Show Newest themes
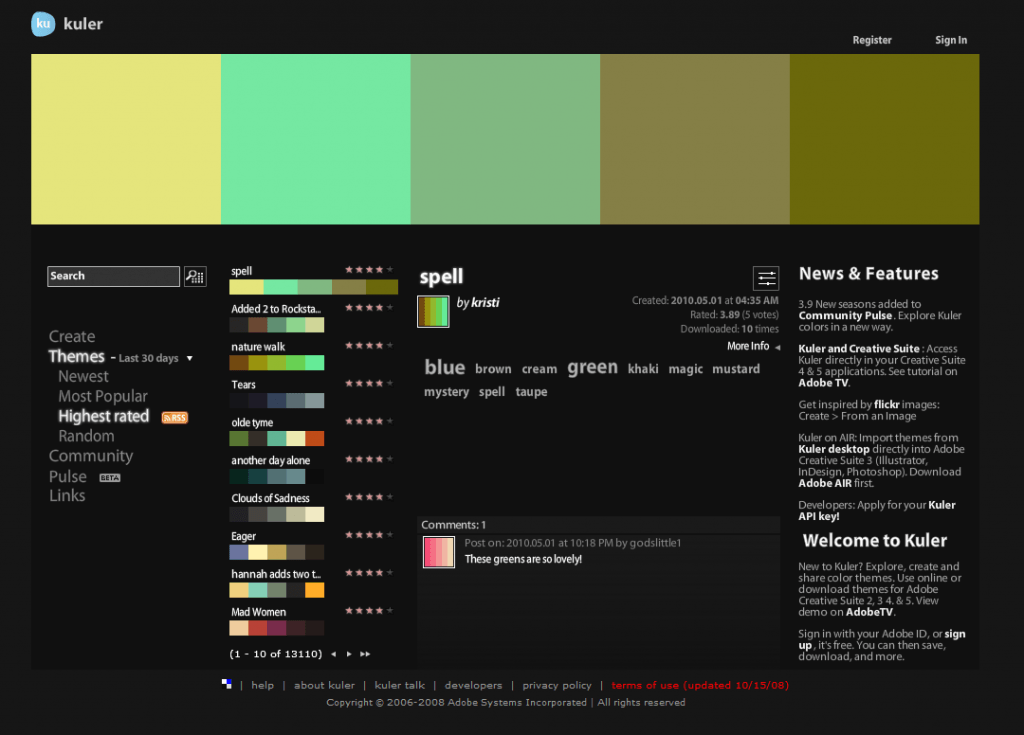The image size is (1024, 735). pyautogui.click(x=83, y=376)
